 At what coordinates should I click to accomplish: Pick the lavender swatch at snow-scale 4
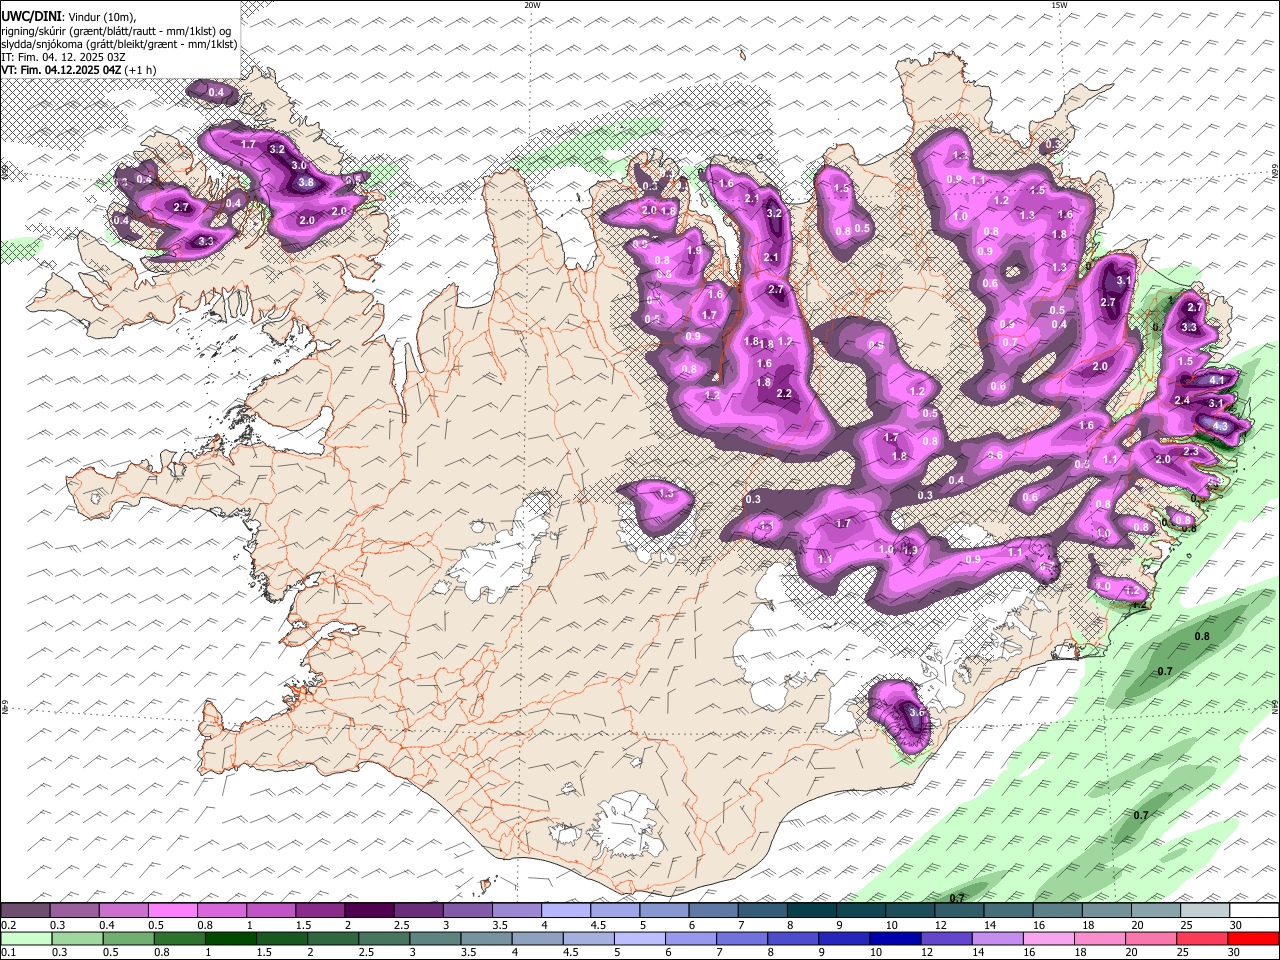click(x=565, y=911)
